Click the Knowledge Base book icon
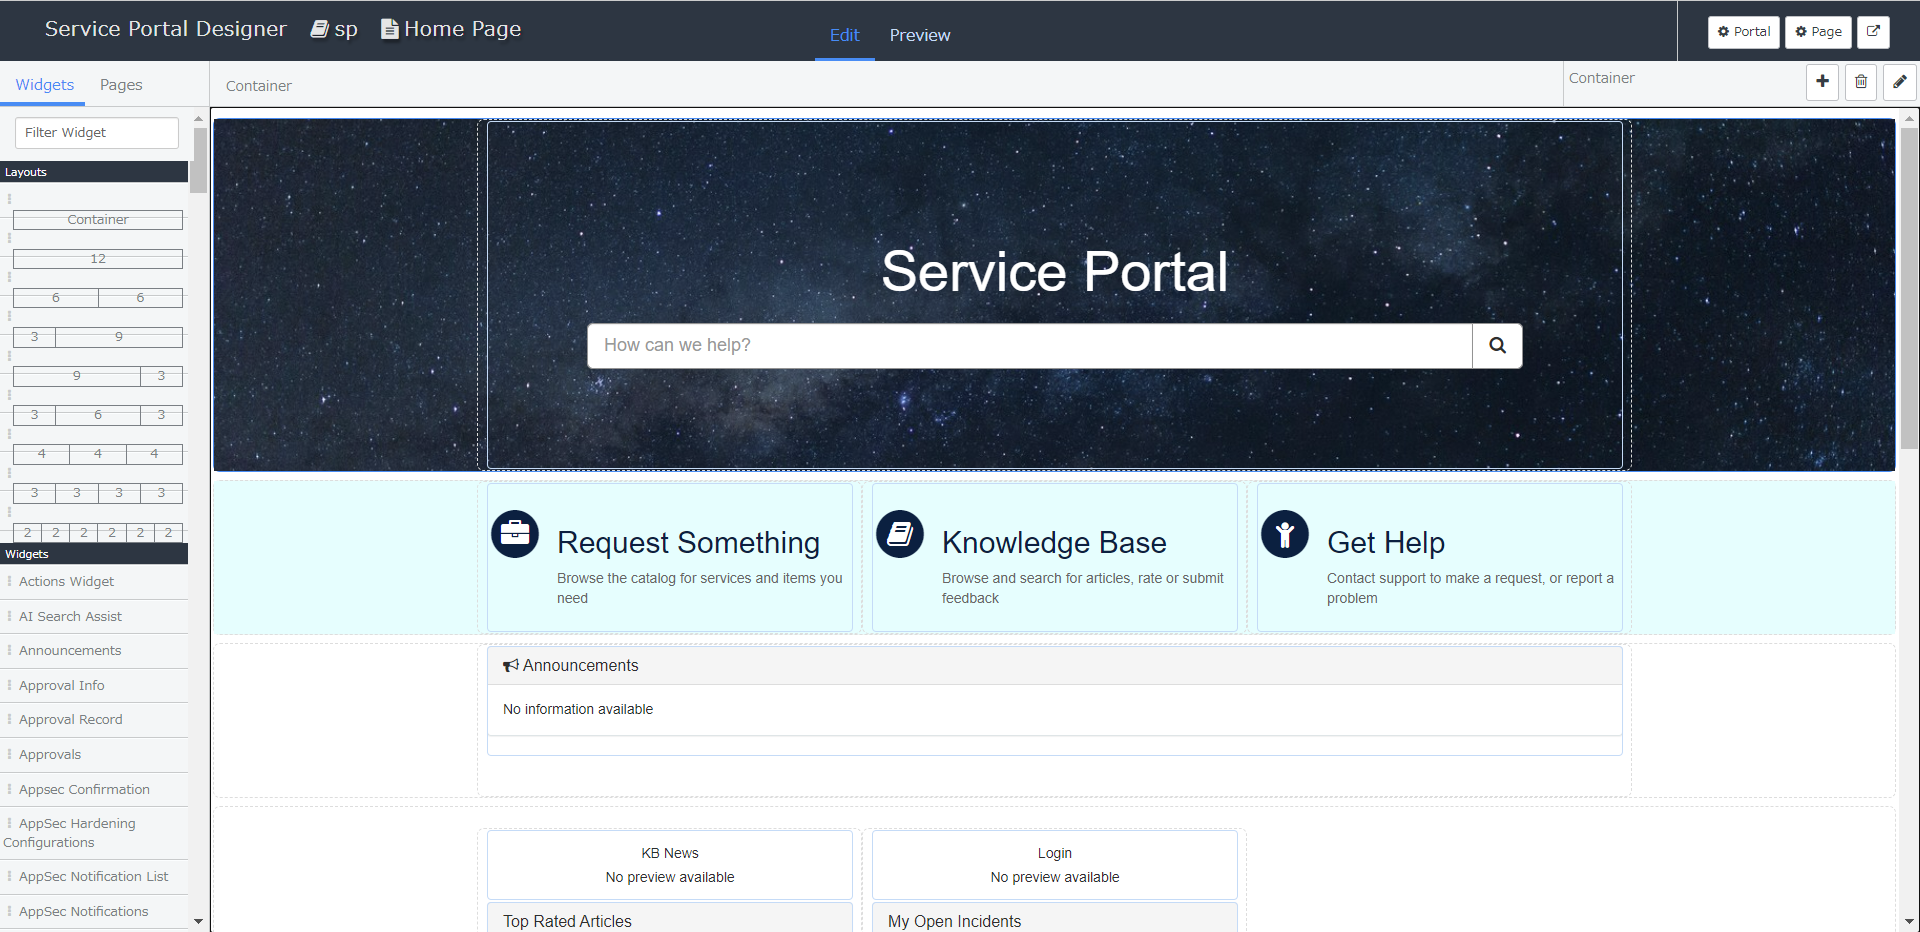Viewport: 1920px width, 932px height. 899,533
